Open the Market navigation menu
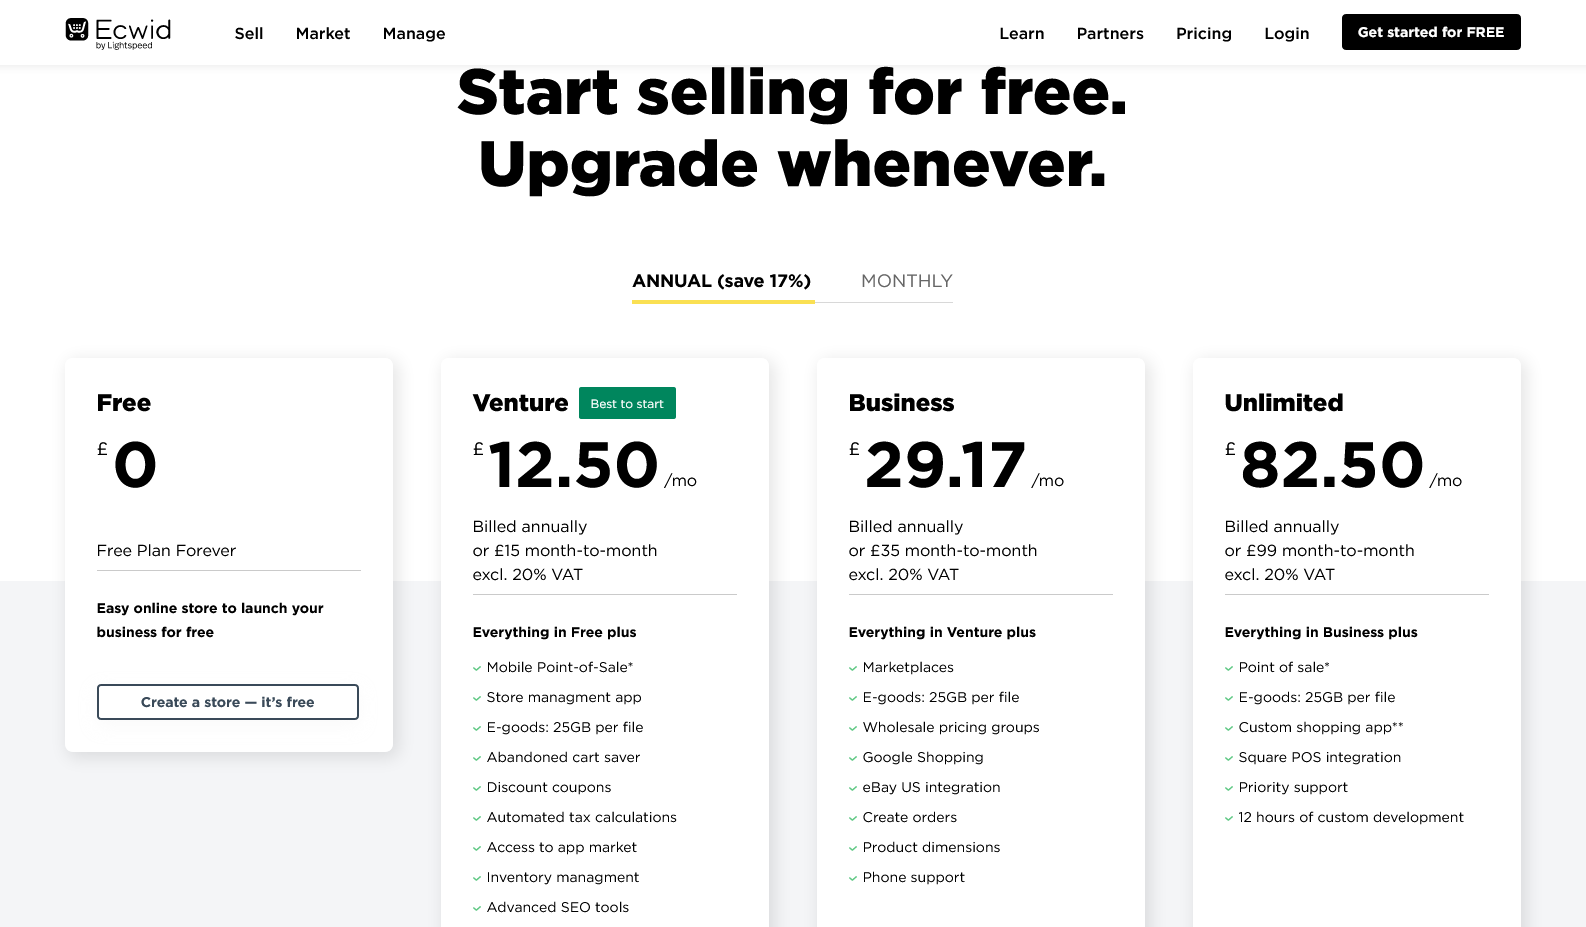The height and width of the screenshot is (927, 1586). tap(323, 33)
